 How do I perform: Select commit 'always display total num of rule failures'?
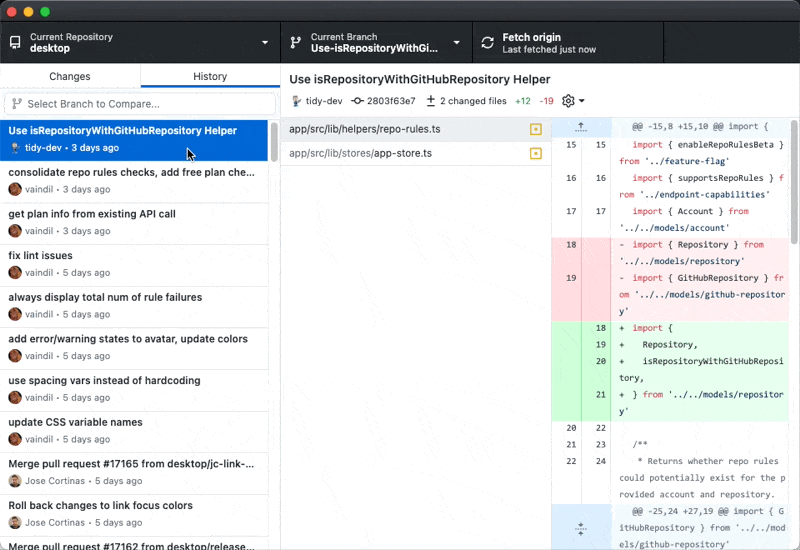[x=134, y=307]
